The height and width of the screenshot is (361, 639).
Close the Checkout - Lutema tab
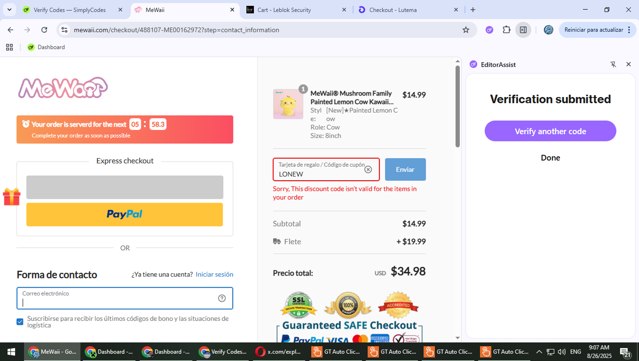(x=456, y=10)
